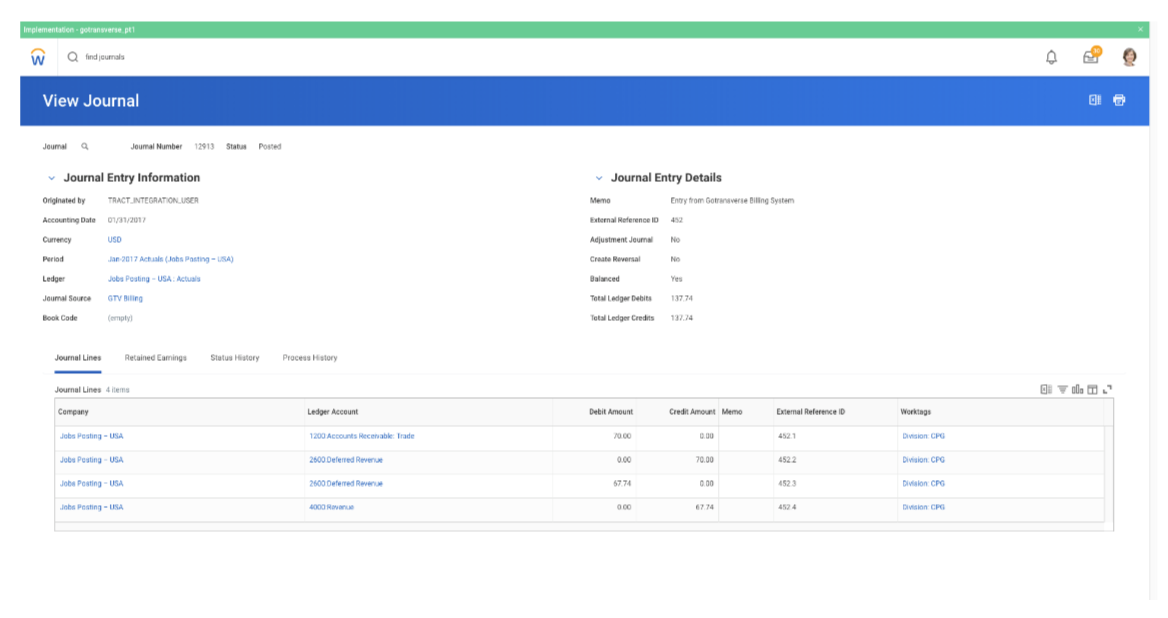Image resolution: width=1168 pixels, height=618 pixels.
Task: Print the View Journal page
Action: [x=1118, y=100]
